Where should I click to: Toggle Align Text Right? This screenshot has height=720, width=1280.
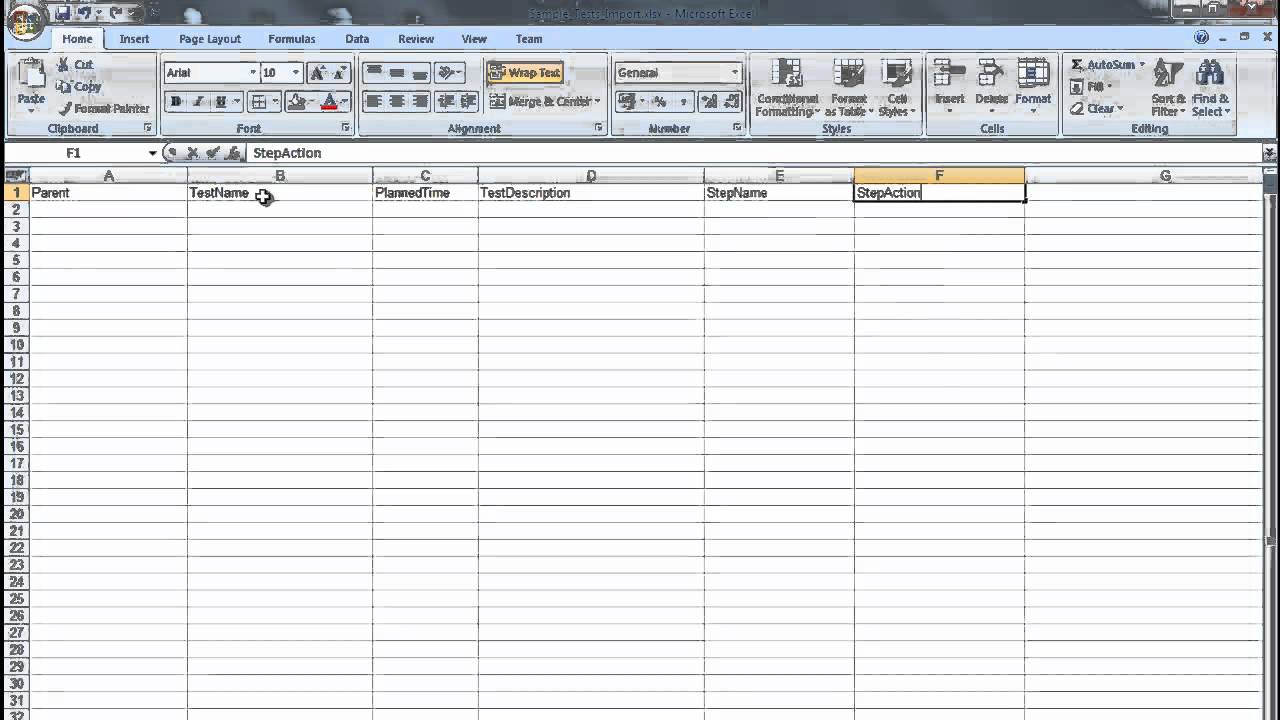420,101
